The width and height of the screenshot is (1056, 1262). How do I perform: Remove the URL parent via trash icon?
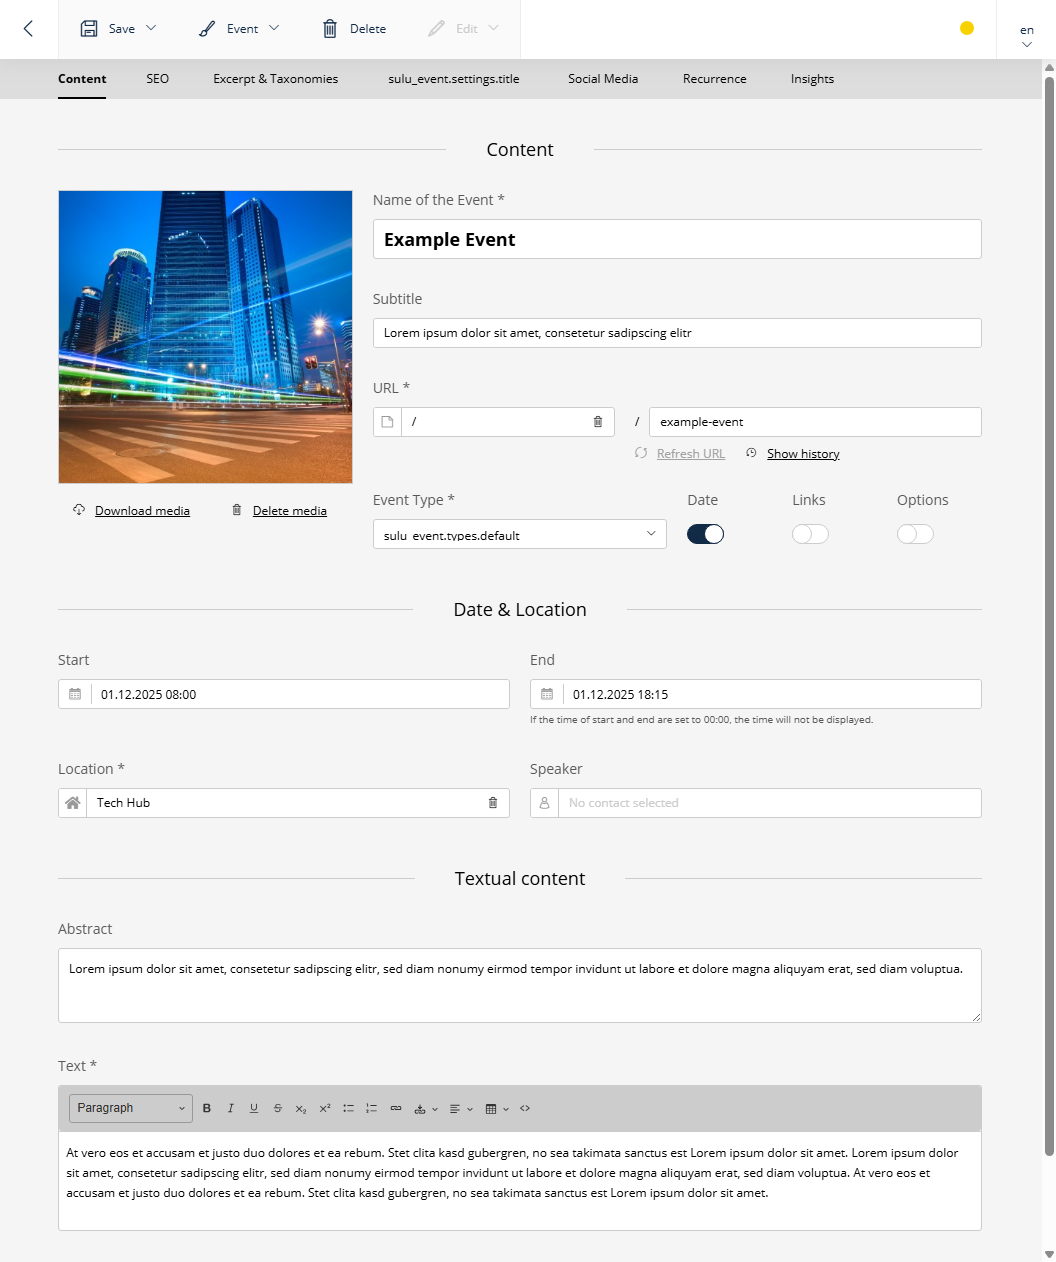[598, 422]
